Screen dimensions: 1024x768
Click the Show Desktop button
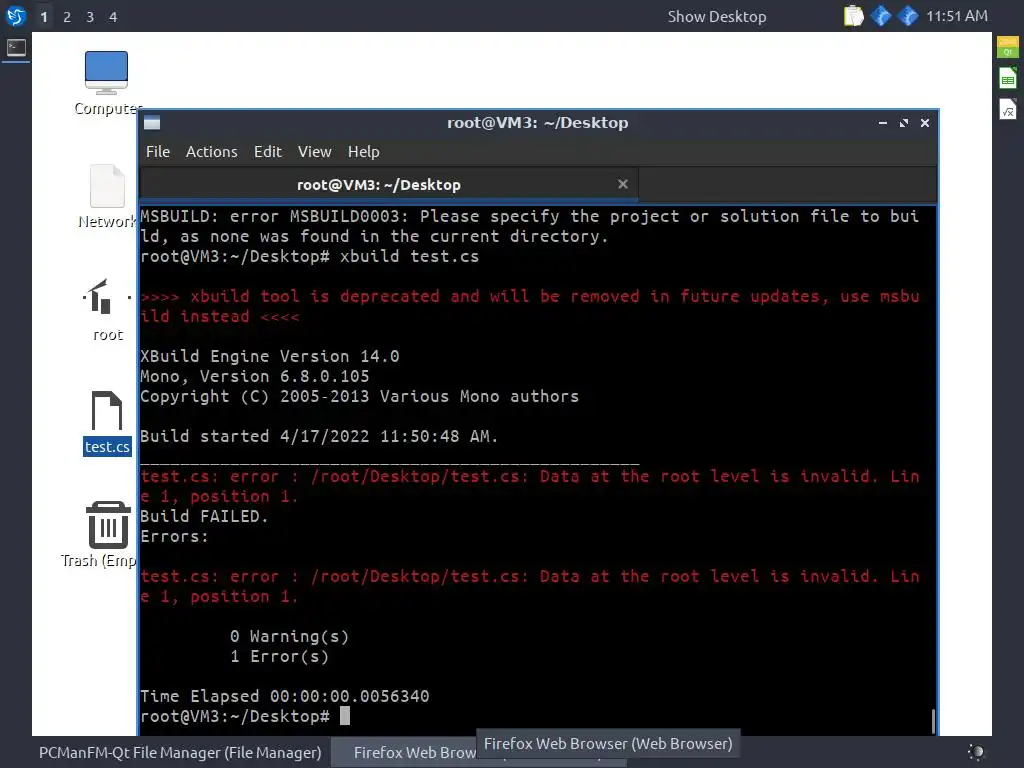(716, 16)
